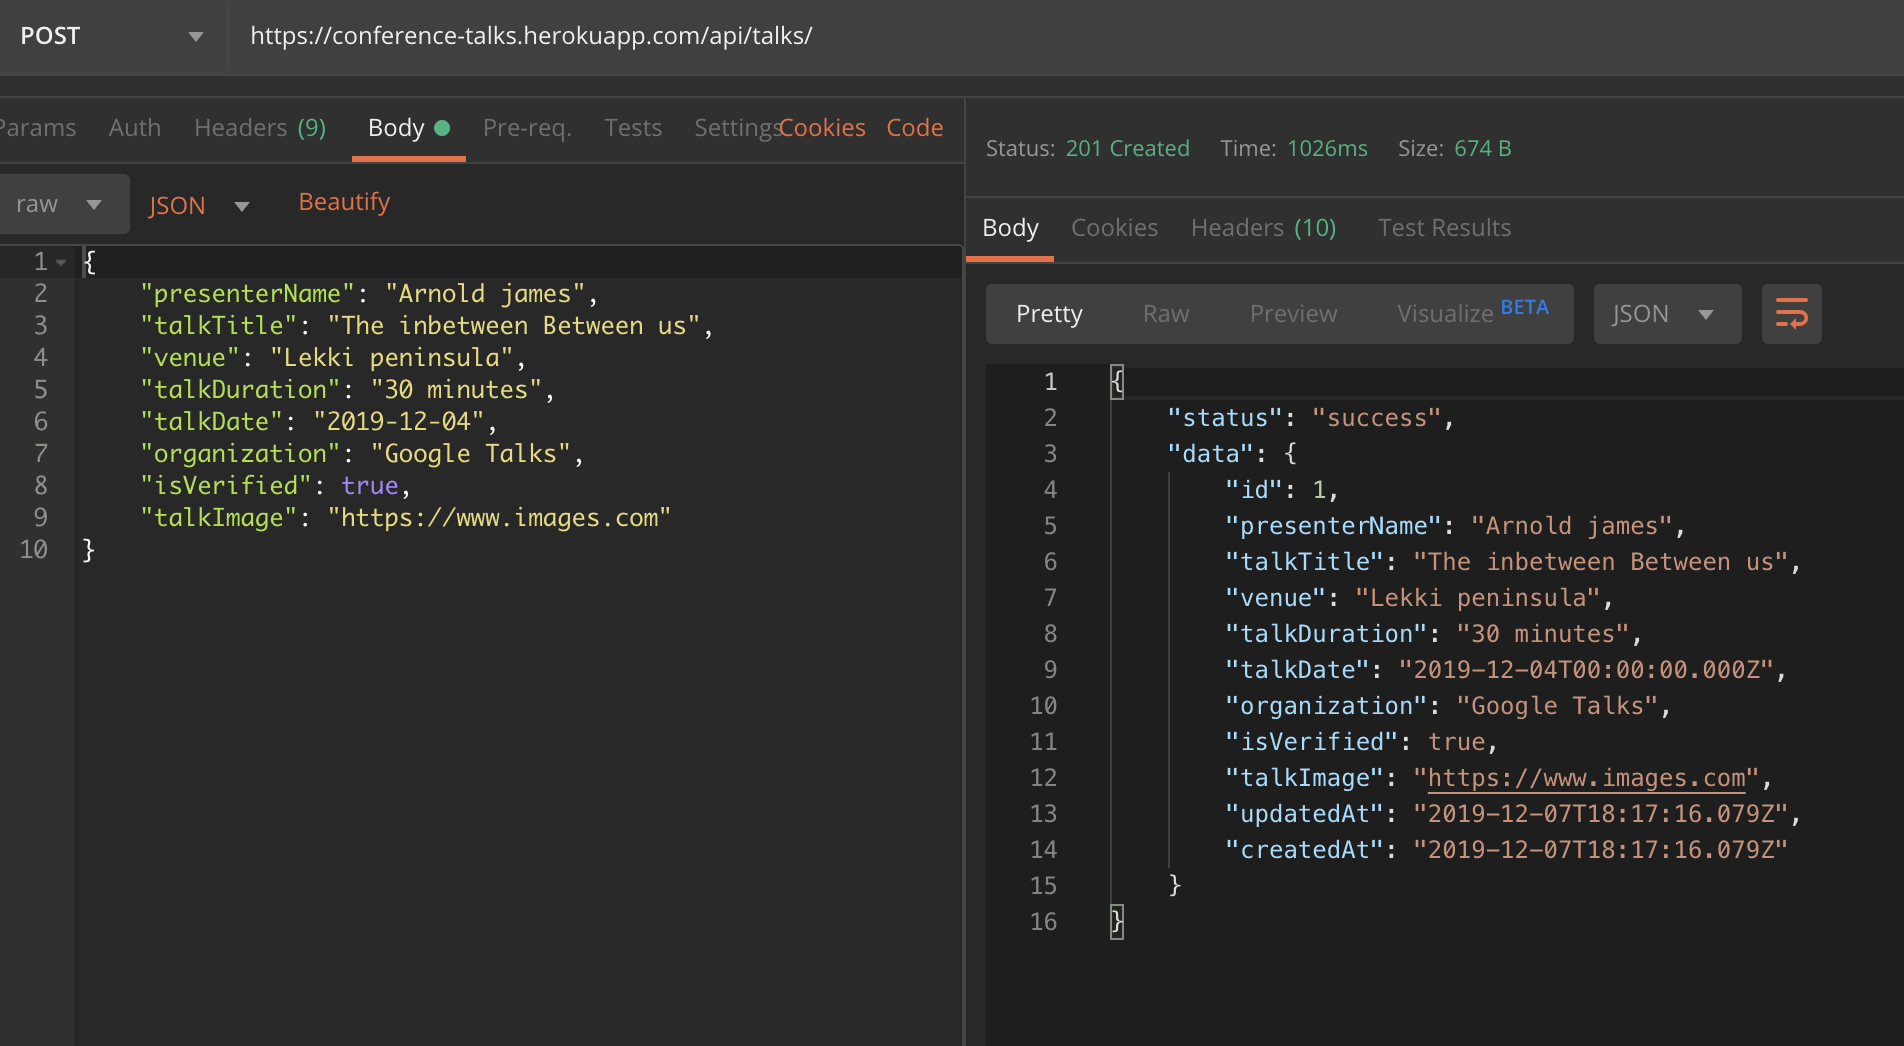The height and width of the screenshot is (1046, 1904).
Task: Switch to the Preview response view
Action: [x=1293, y=313]
